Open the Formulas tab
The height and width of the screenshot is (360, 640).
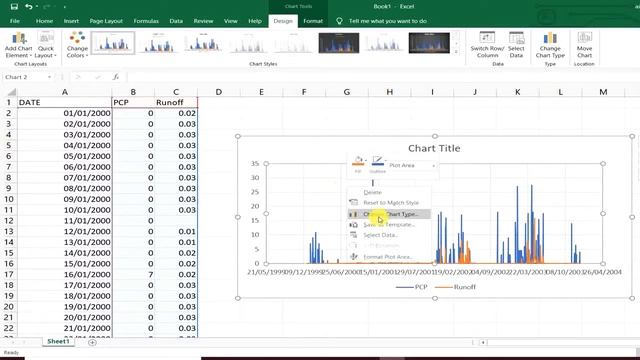[x=146, y=21]
